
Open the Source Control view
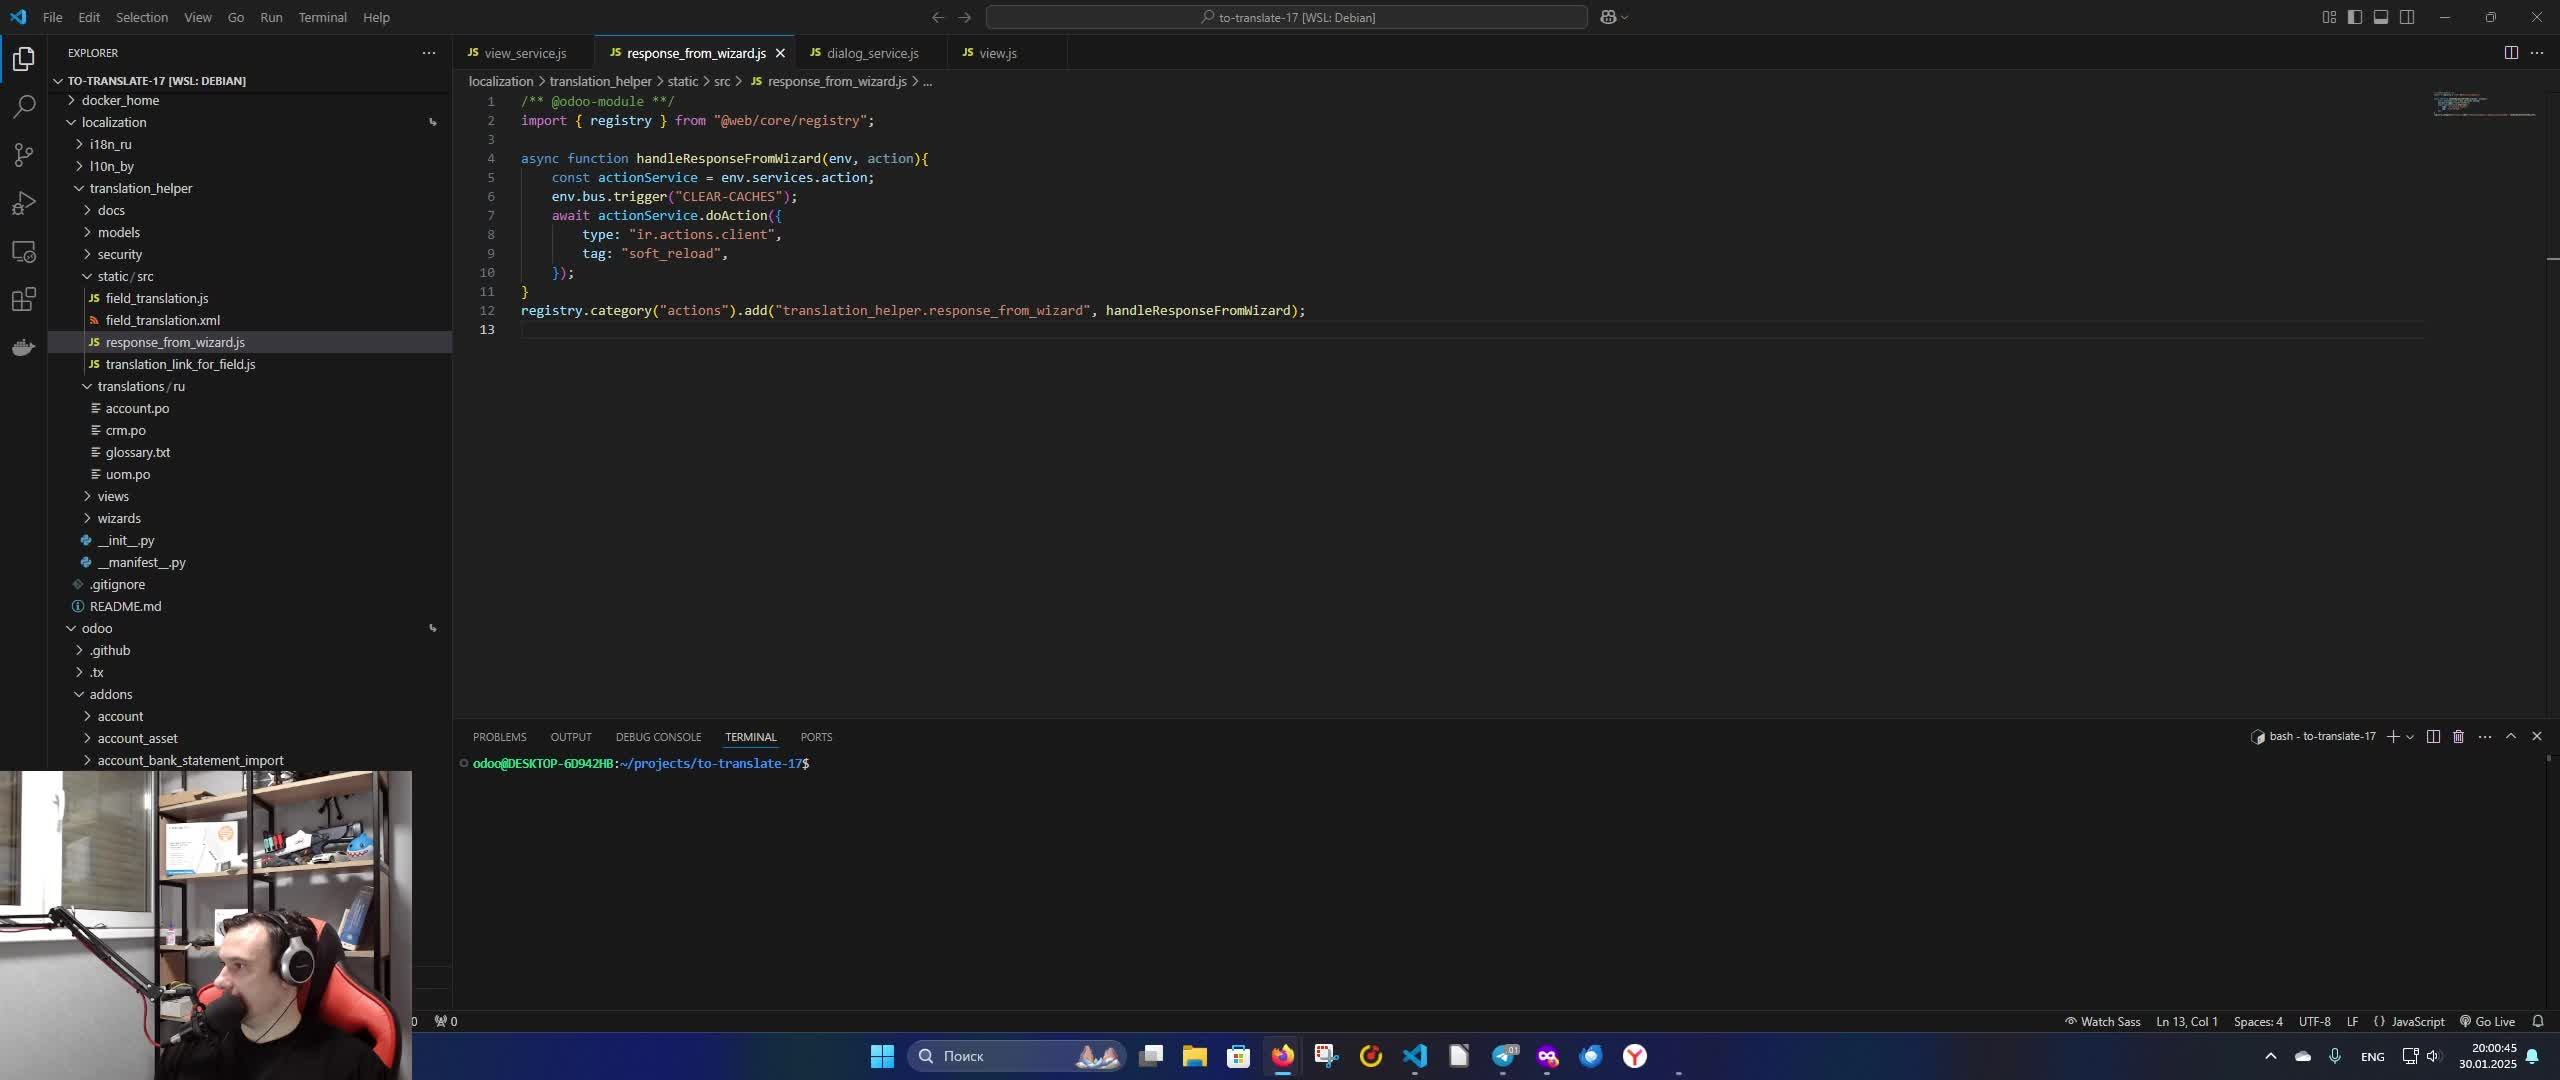[24, 155]
